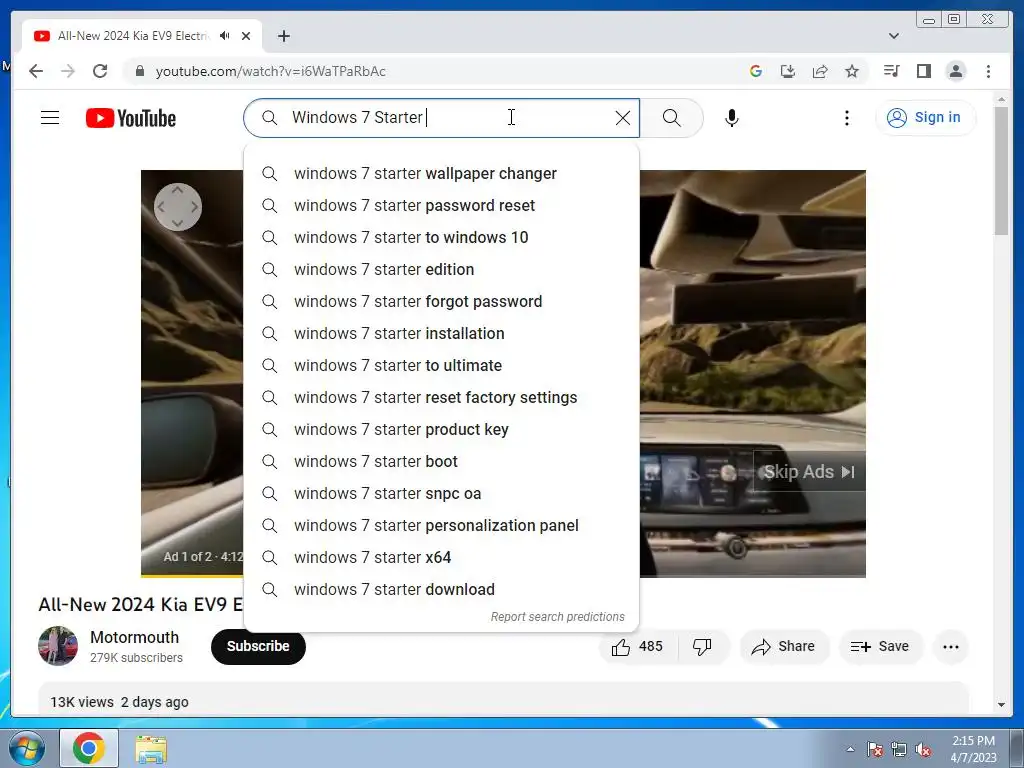Choose suggestion 'windows 7 starter to ultimate'
The image size is (1024, 768).
coord(441,366)
